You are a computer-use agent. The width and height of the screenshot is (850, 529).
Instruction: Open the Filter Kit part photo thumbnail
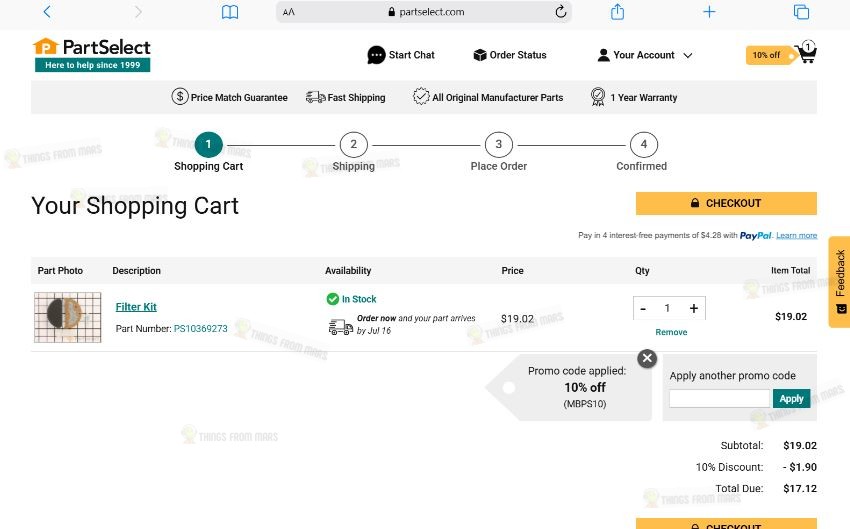(x=68, y=317)
